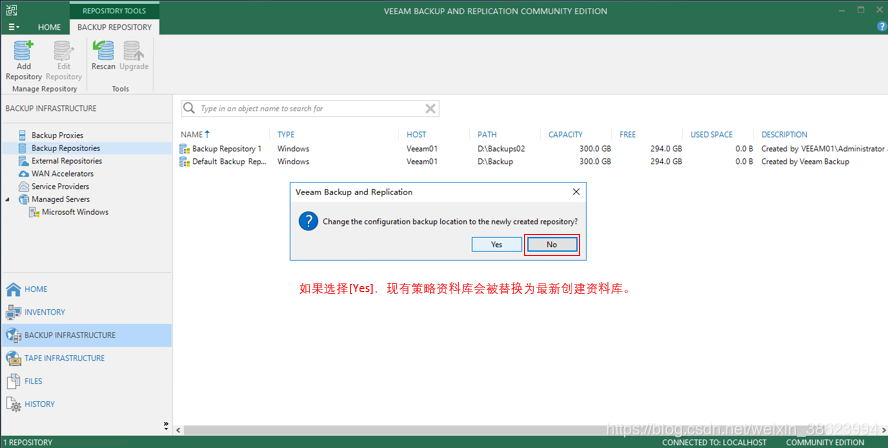The height and width of the screenshot is (448, 888).
Task: Sort by the CAPACITY column header
Action: [x=565, y=134]
